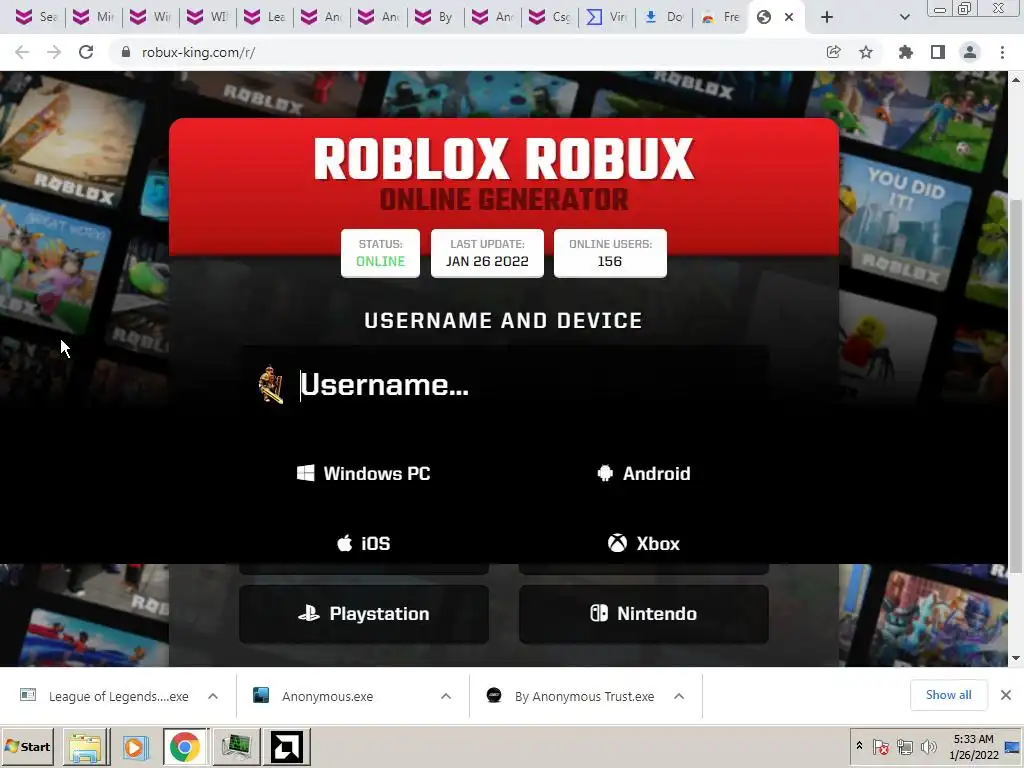The width and height of the screenshot is (1024, 768).
Task: Expand options for By Anonymous Trust.exe download
Action: point(679,696)
